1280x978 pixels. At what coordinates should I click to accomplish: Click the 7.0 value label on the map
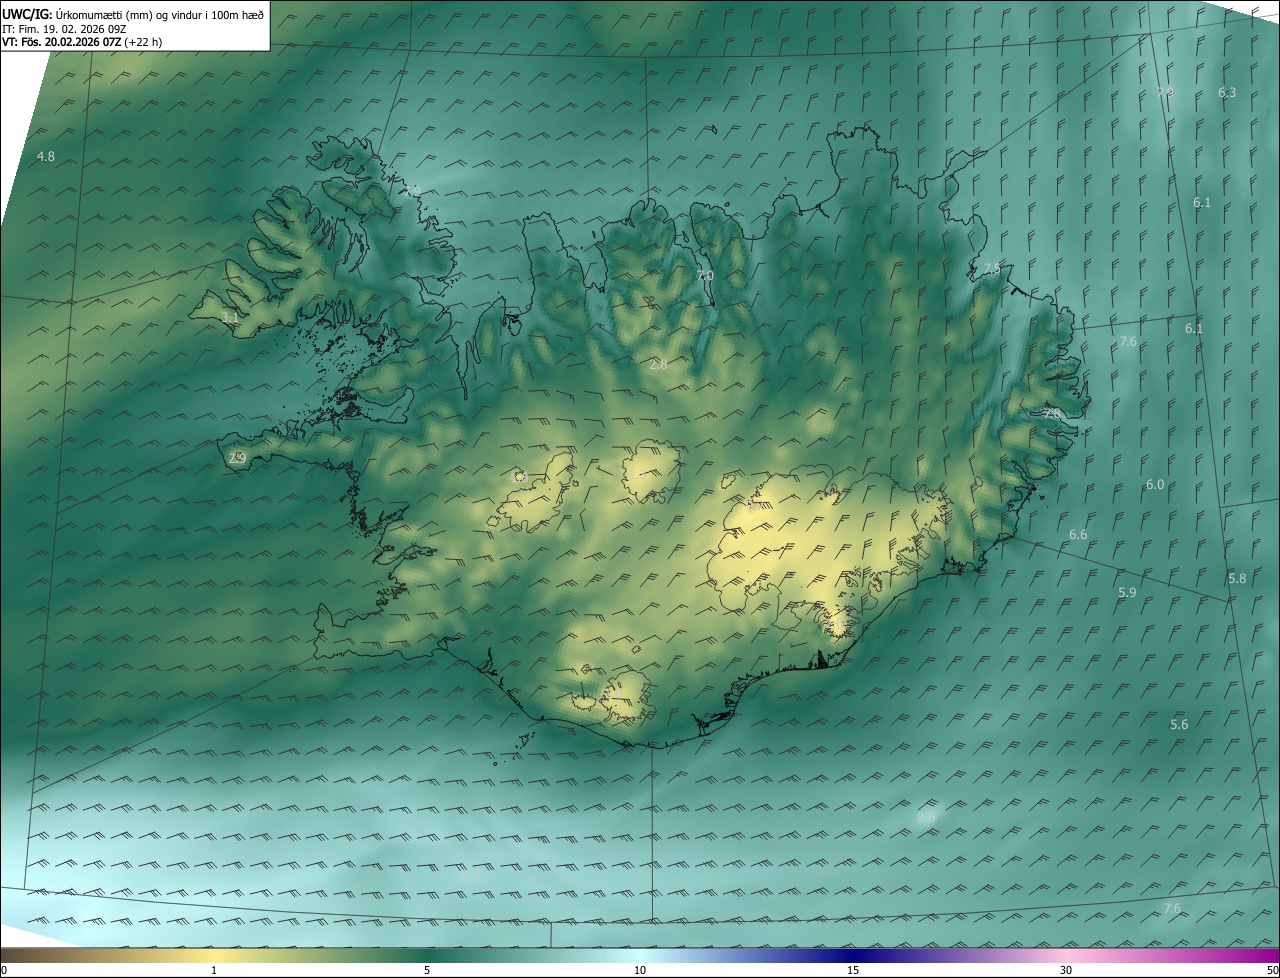pos(705,276)
